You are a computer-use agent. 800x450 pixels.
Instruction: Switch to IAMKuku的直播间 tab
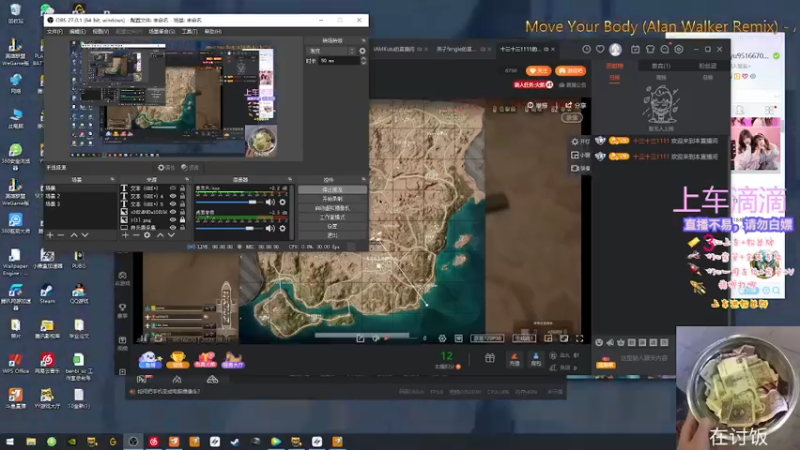click(x=394, y=49)
